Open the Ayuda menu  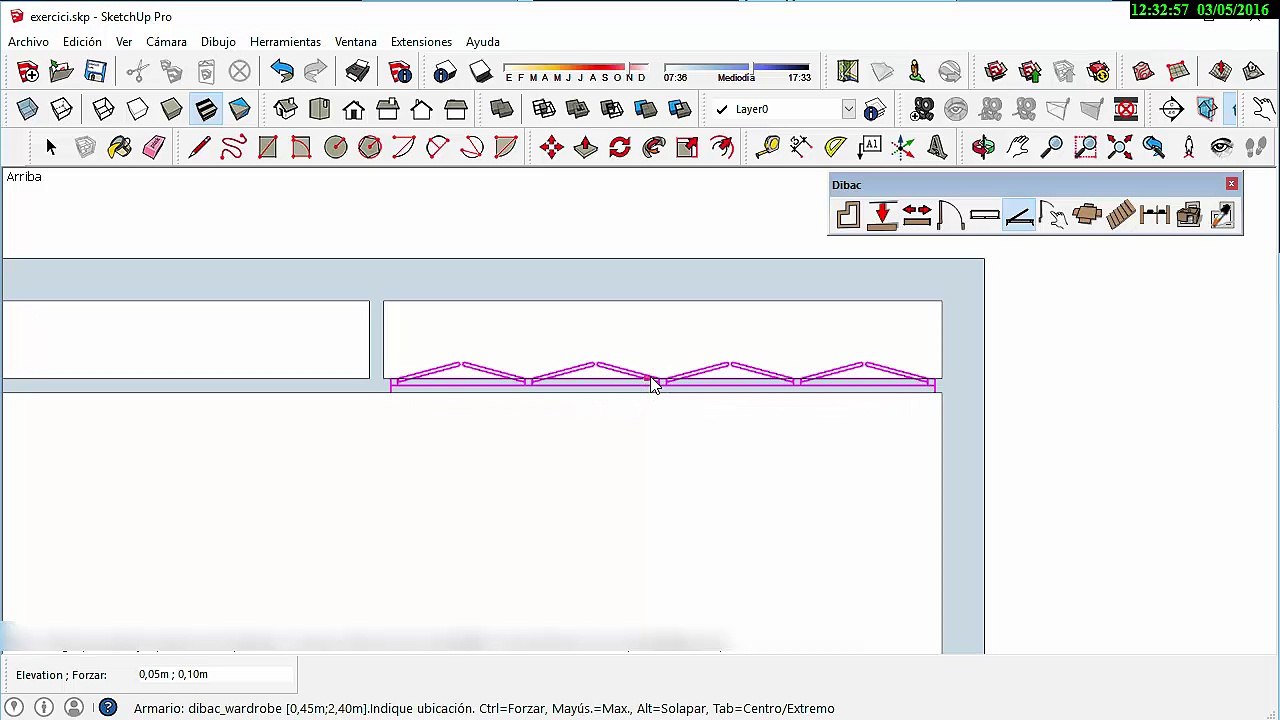tap(483, 42)
